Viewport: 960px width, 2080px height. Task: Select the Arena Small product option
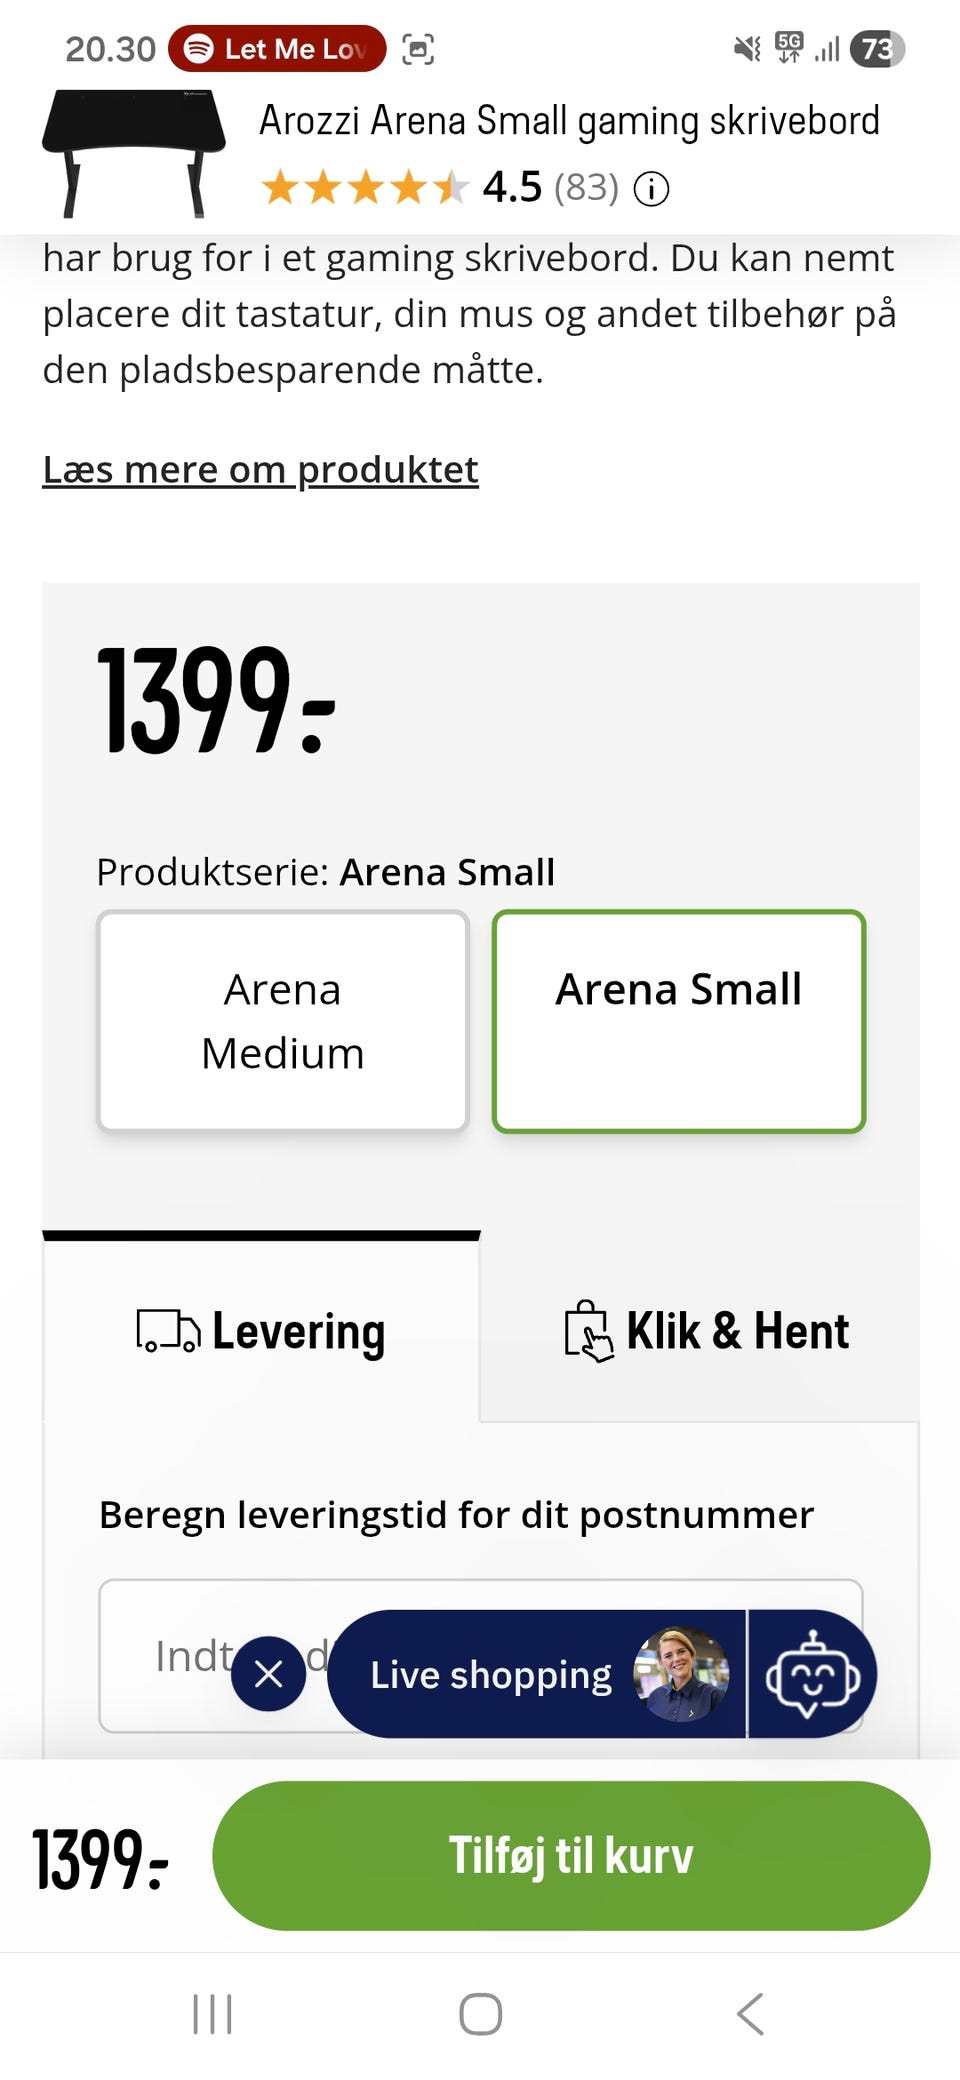[x=679, y=1021]
